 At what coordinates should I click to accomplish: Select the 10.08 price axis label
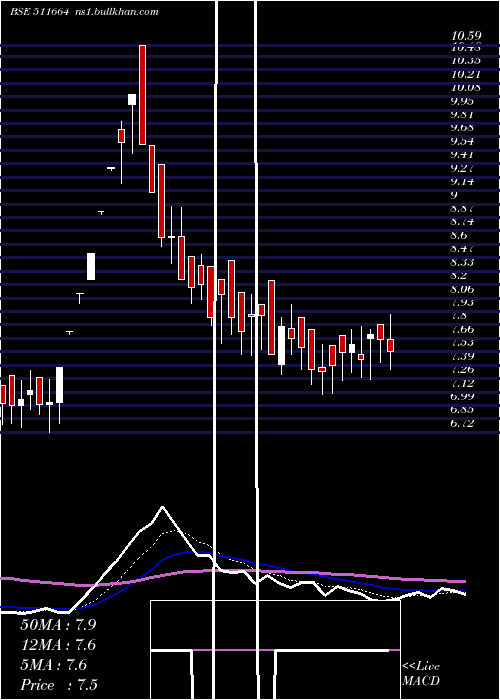pos(466,87)
